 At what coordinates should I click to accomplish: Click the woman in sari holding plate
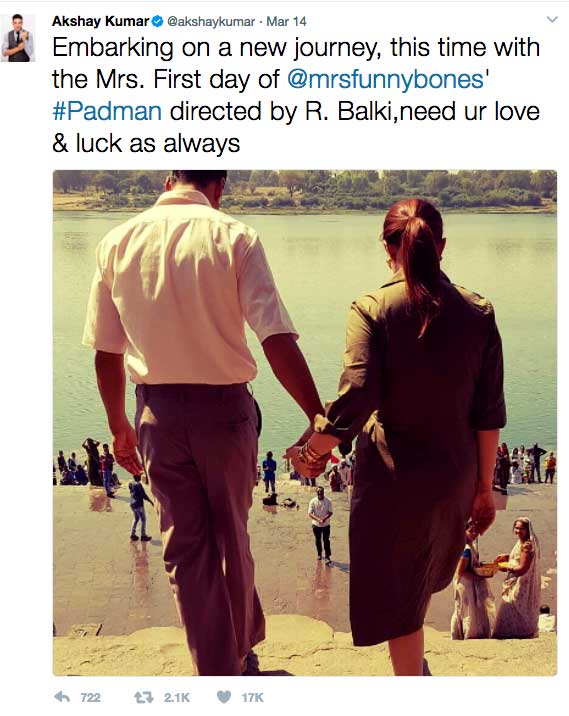click(x=520, y=578)
